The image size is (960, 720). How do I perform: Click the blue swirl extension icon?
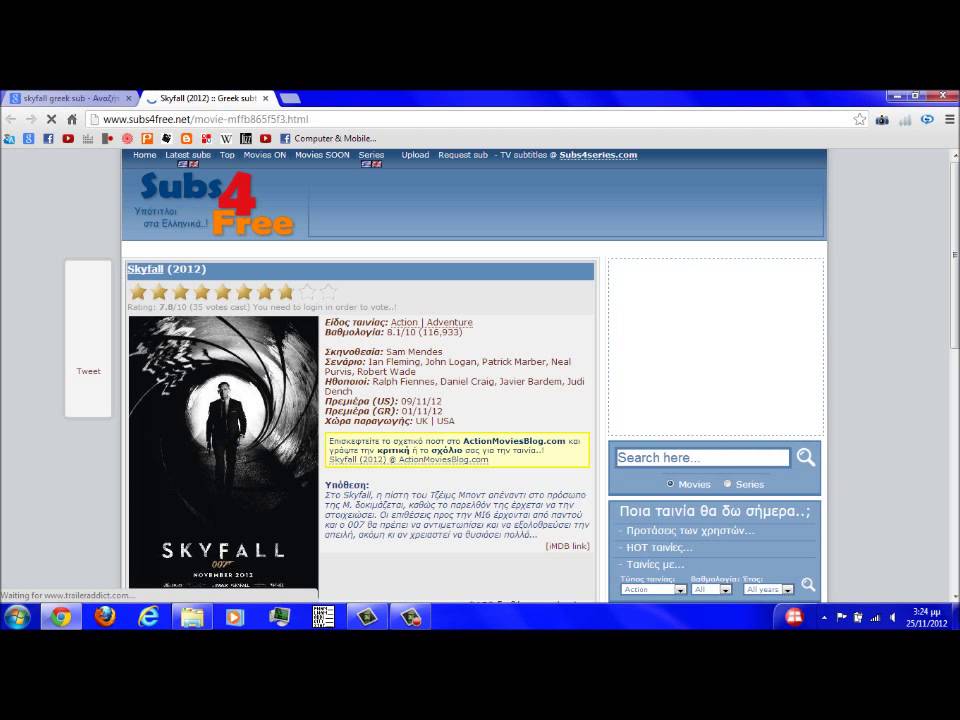pyautogui.click(x=927, y=119)
